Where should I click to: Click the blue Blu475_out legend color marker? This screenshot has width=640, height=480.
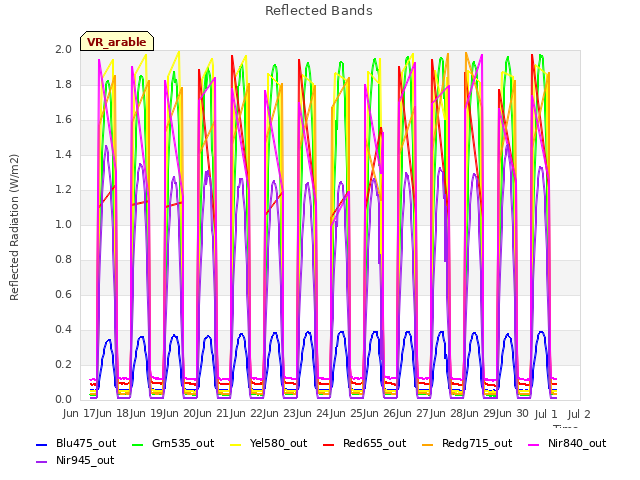(x=42, y=444)
